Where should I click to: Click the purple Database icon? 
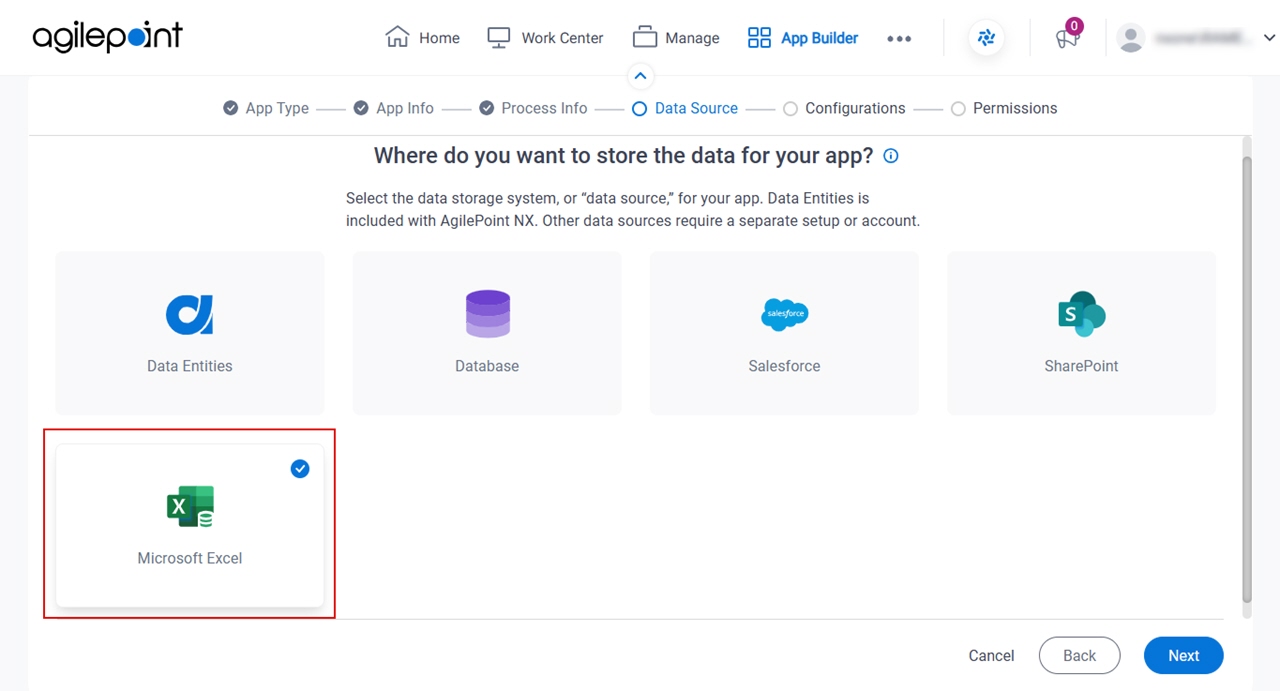[x=487, y=313]
